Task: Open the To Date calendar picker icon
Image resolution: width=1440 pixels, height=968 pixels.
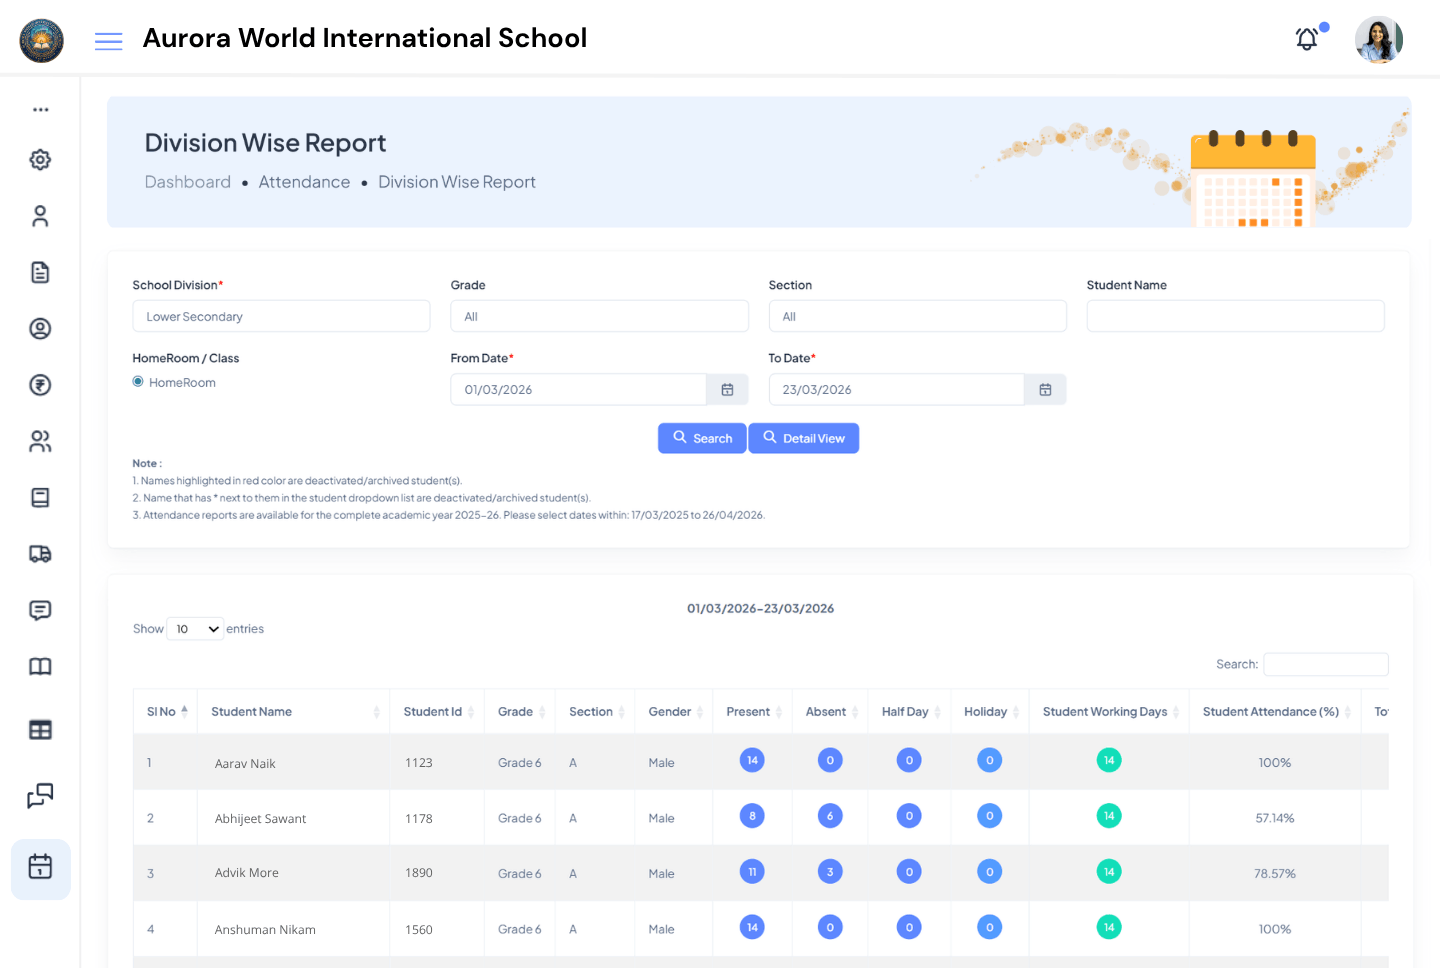Action: (1045, 389)
